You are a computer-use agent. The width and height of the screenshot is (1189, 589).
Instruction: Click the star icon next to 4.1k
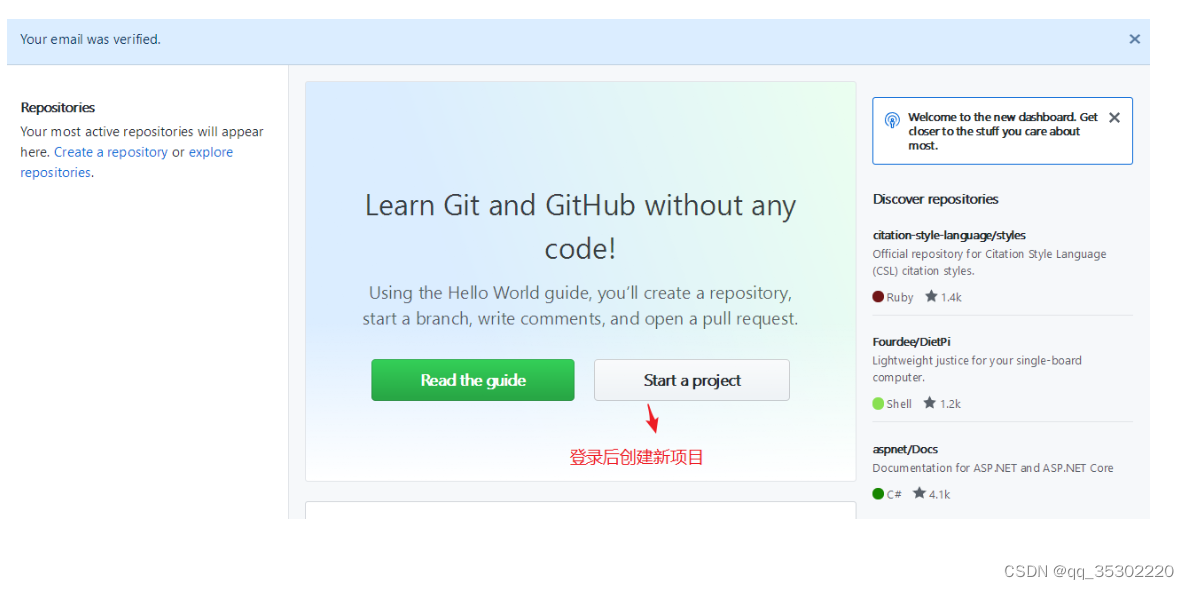pyautogui.click(x=919, y=493)
